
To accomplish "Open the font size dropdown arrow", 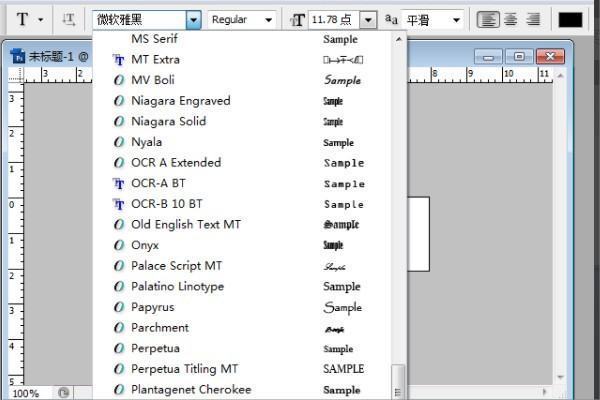I will coord(368,19).
